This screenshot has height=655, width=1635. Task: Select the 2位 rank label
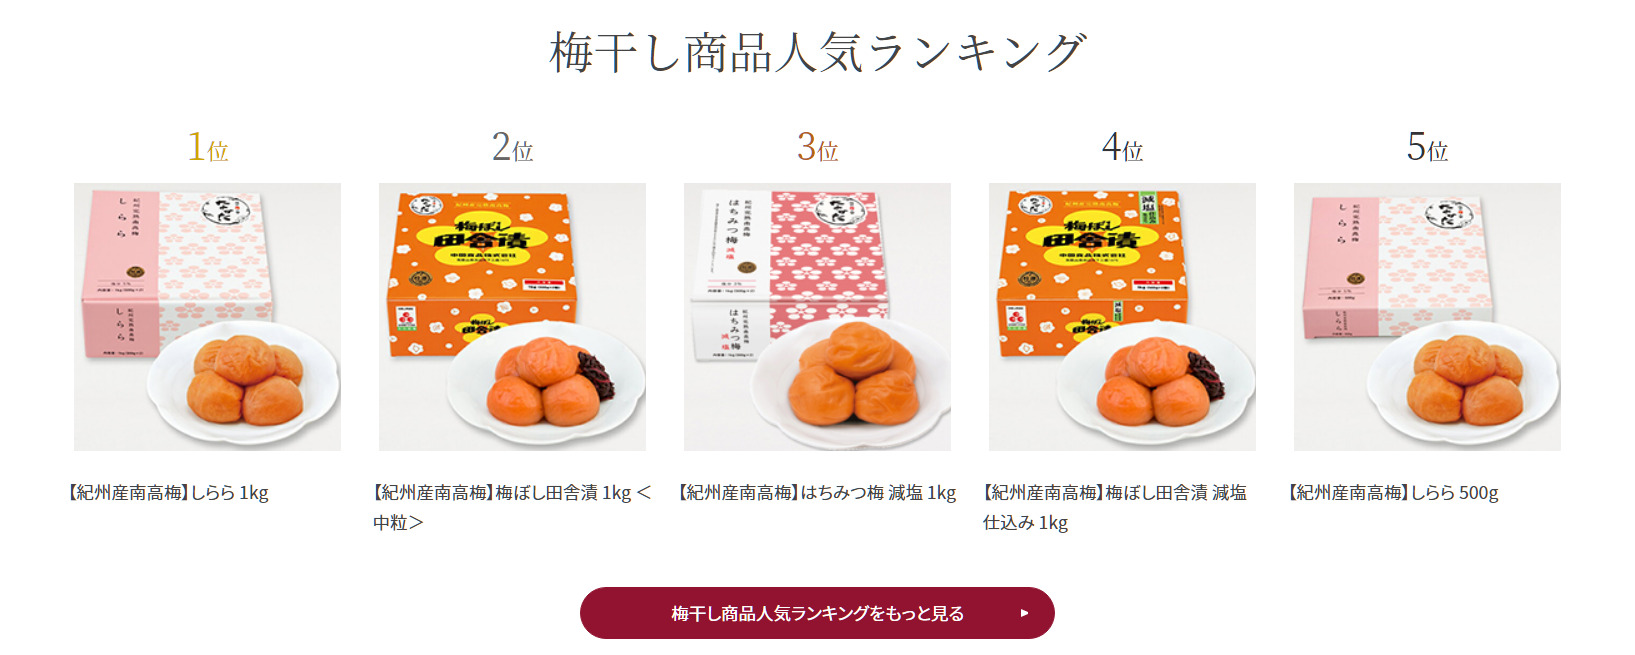pos(512,147)
